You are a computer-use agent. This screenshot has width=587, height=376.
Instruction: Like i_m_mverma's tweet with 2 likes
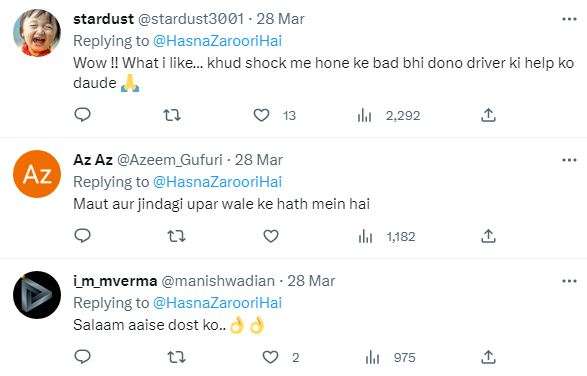coord(270,357)
